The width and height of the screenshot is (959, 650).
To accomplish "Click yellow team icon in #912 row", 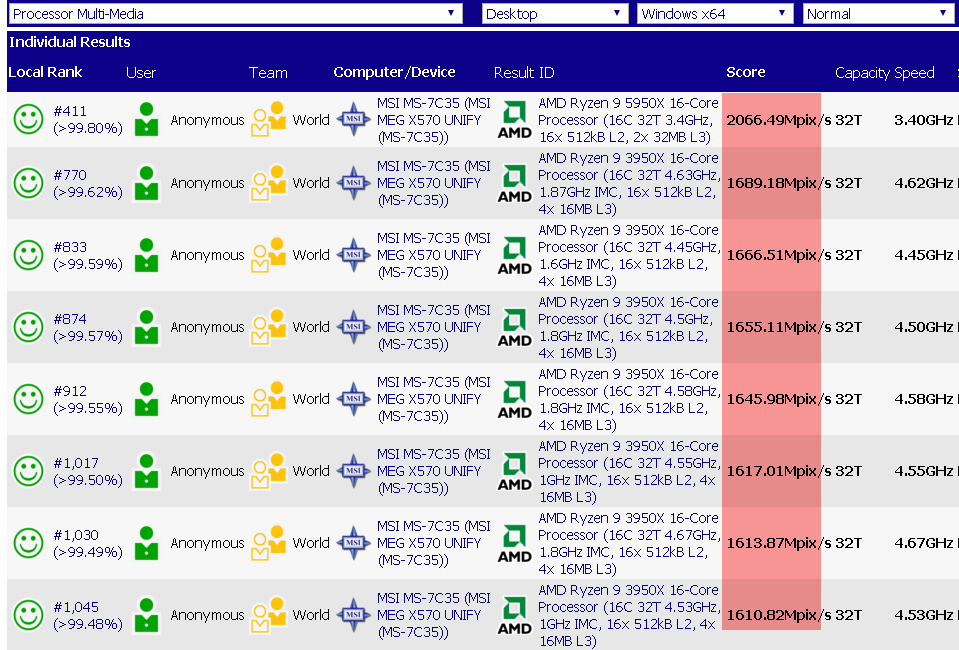I will click(x=268, y=399).
